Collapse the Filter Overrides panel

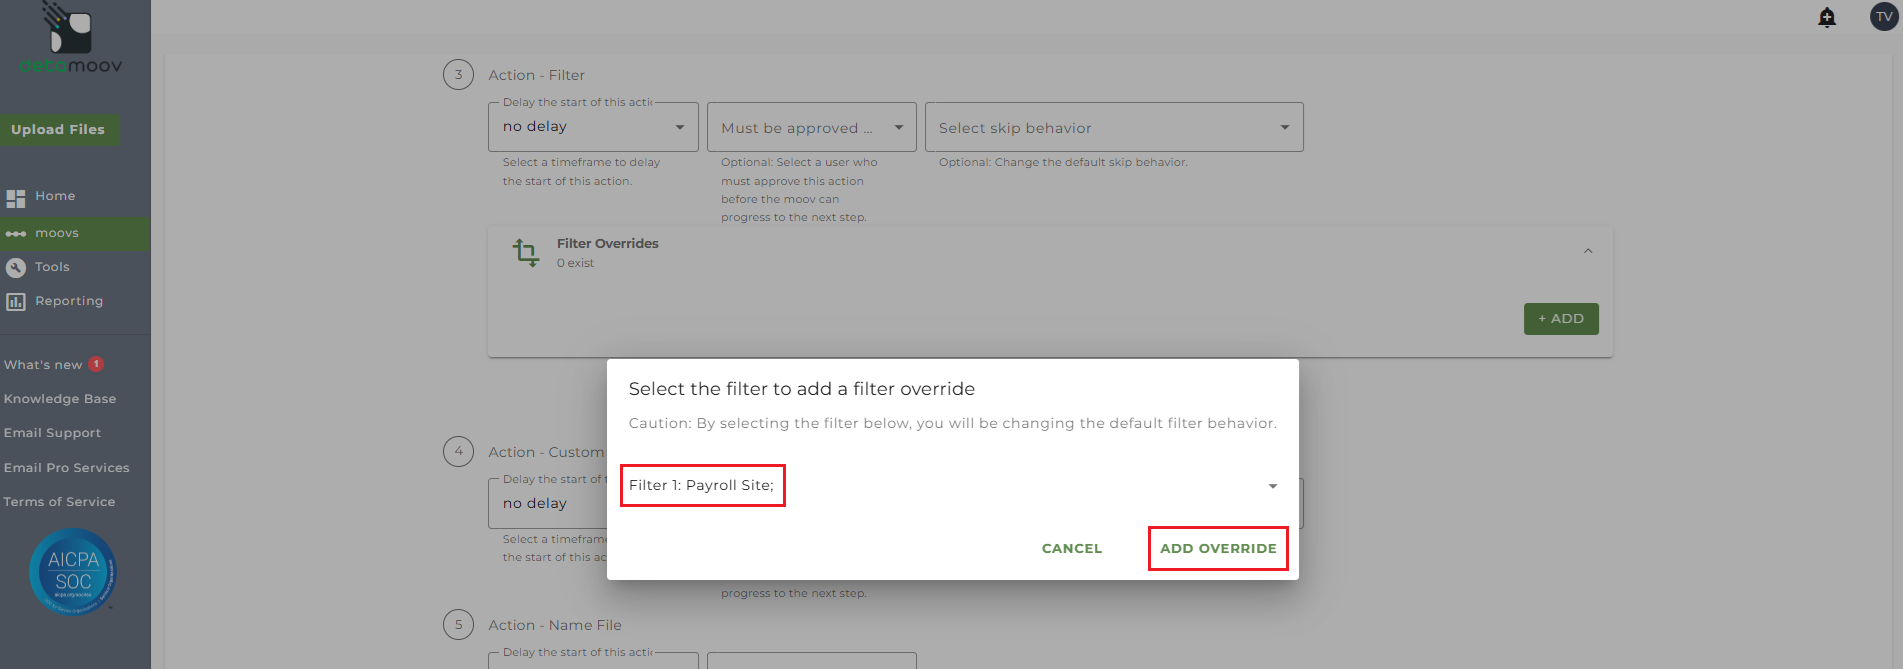click(1588, 251)
